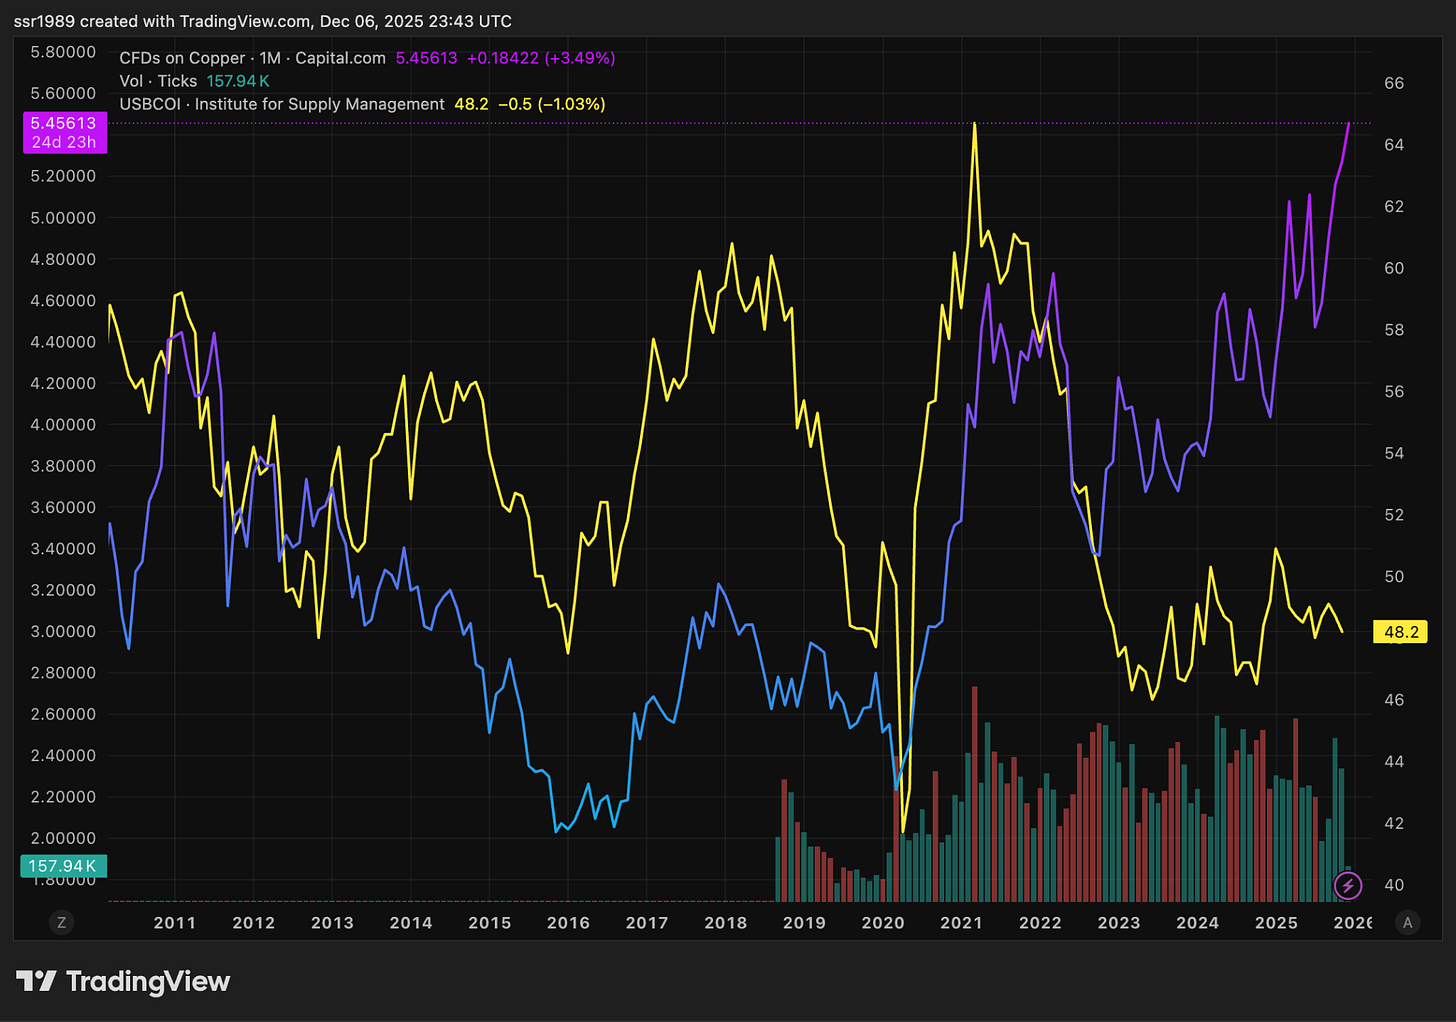Click the ssr1989 created with TradingView.com header

pos(263,21)
